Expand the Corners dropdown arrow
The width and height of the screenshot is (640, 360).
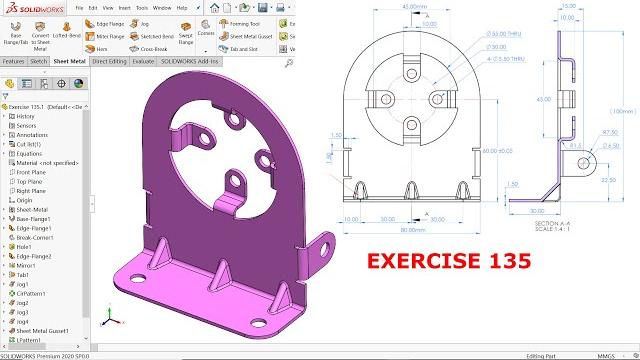click(206, 51)
